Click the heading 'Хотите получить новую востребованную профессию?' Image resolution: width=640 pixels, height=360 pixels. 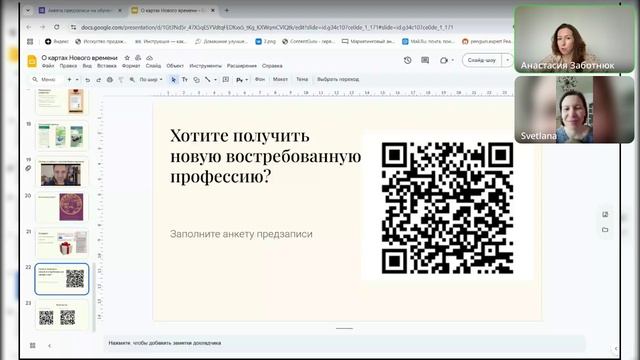coord(265,156)
